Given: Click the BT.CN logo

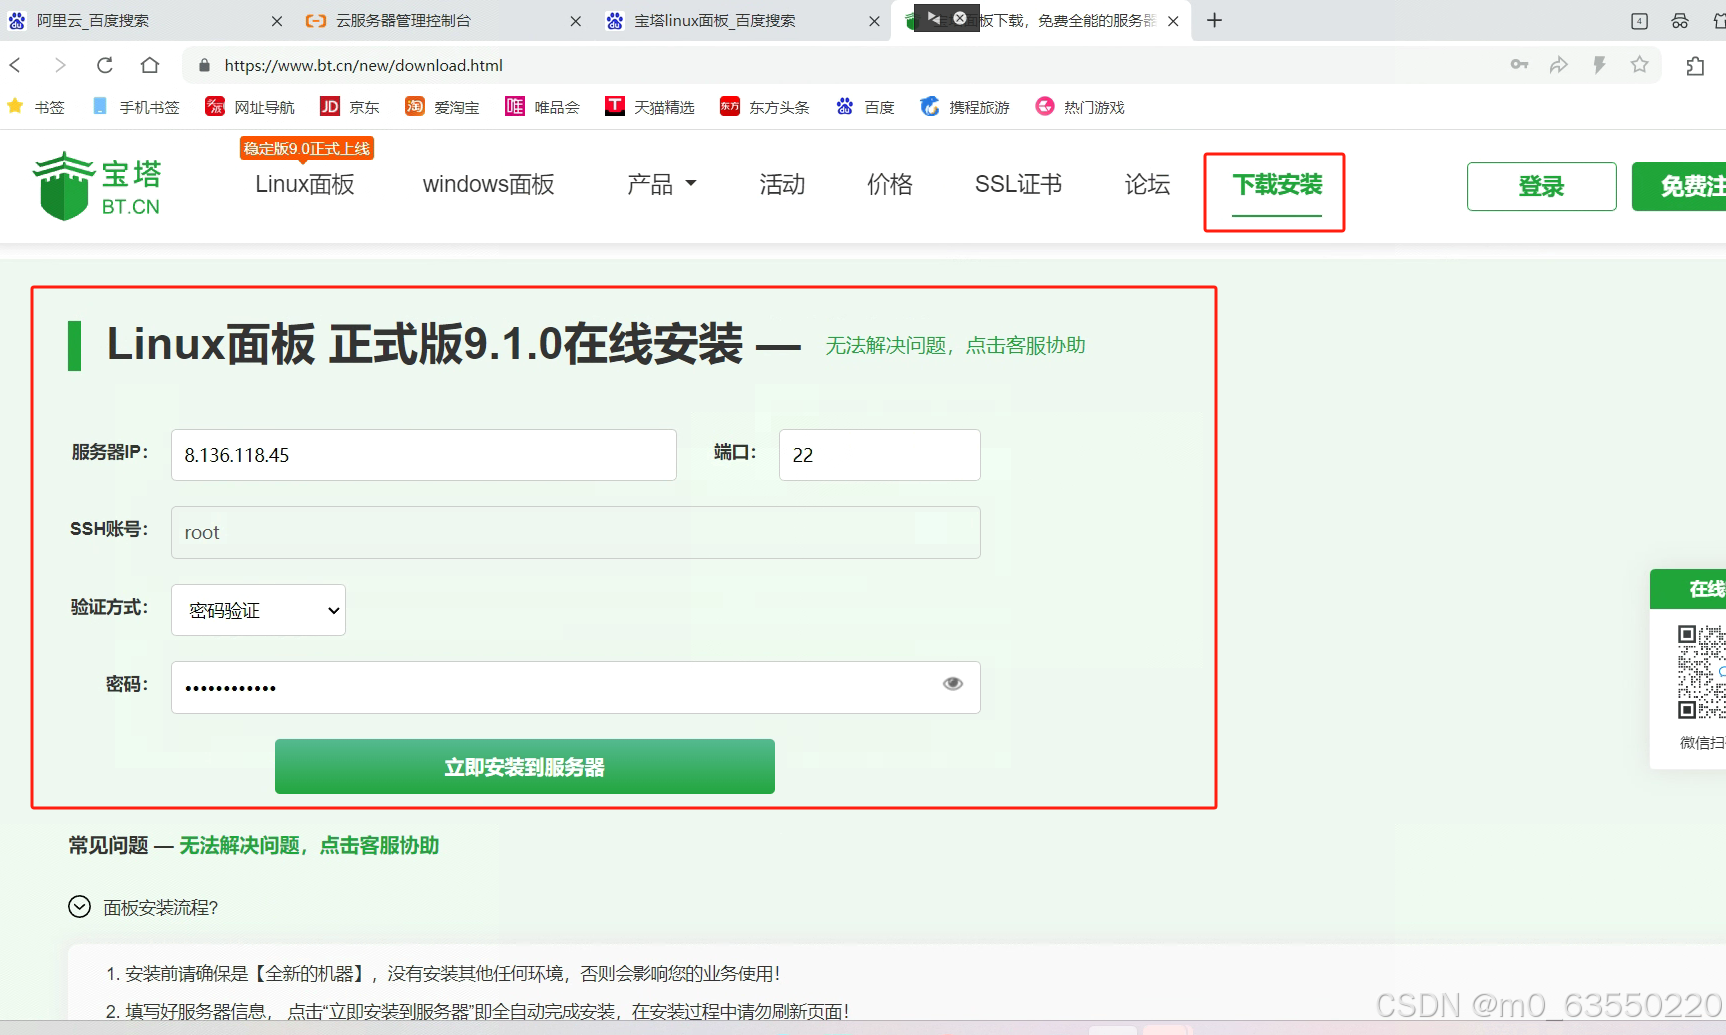Looking at the screenshot, I should (98, 186).
